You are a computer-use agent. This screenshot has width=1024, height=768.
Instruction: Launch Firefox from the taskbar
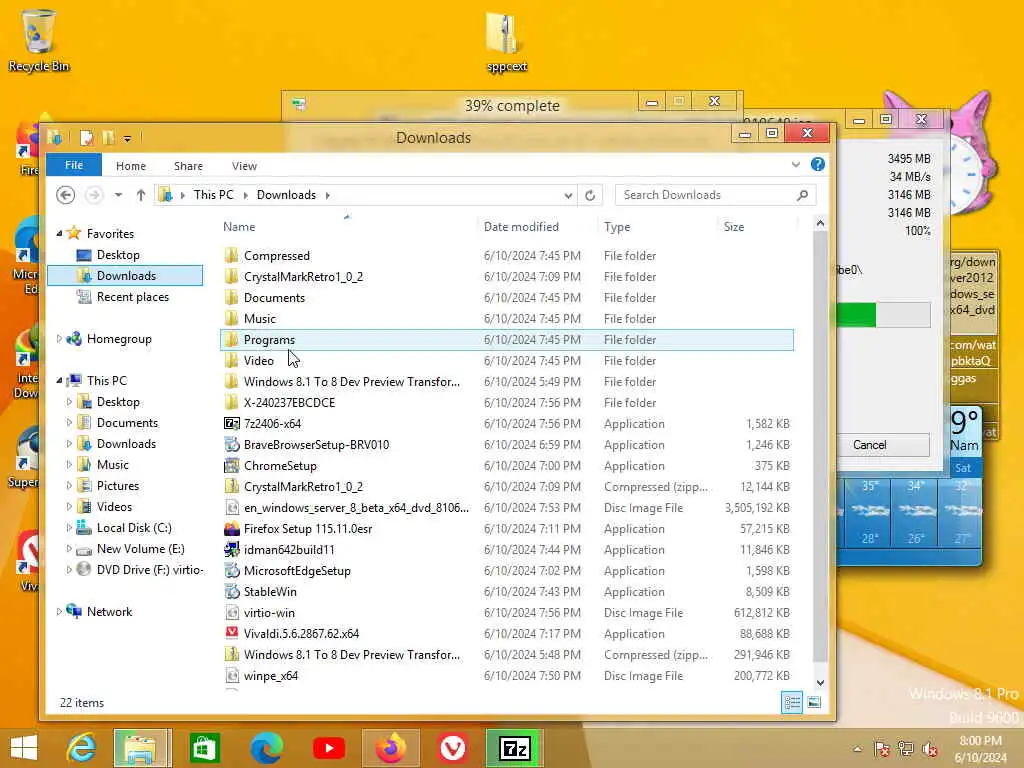[x=391, y=748]
